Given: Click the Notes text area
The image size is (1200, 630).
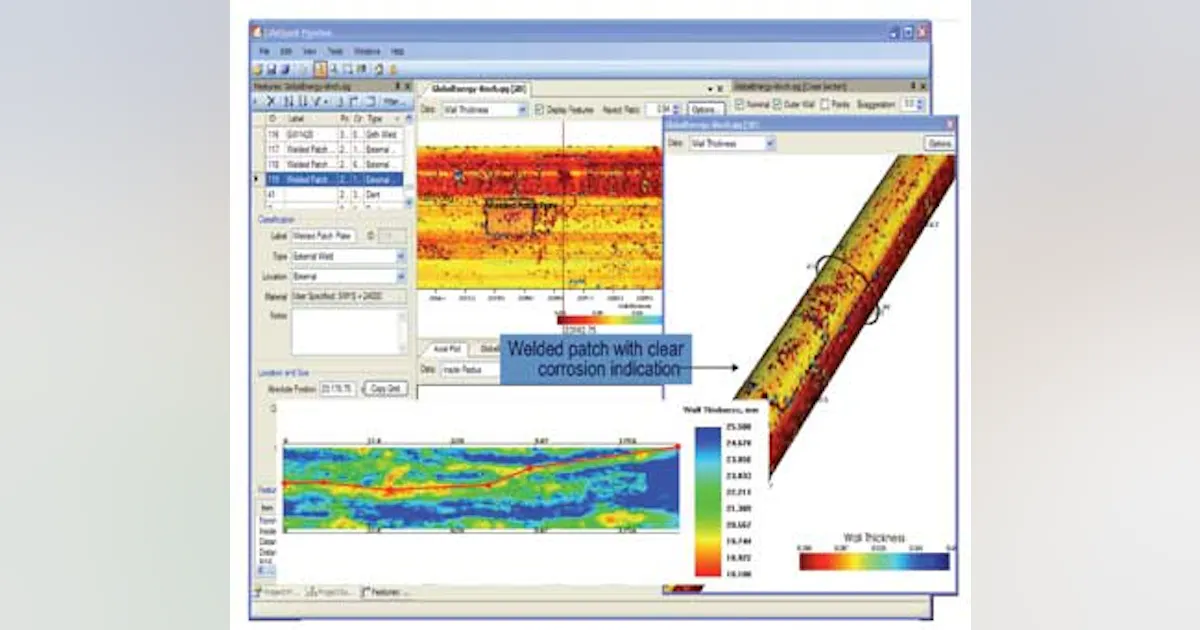Looking at the screenshot, I should (x=348, y=332).
